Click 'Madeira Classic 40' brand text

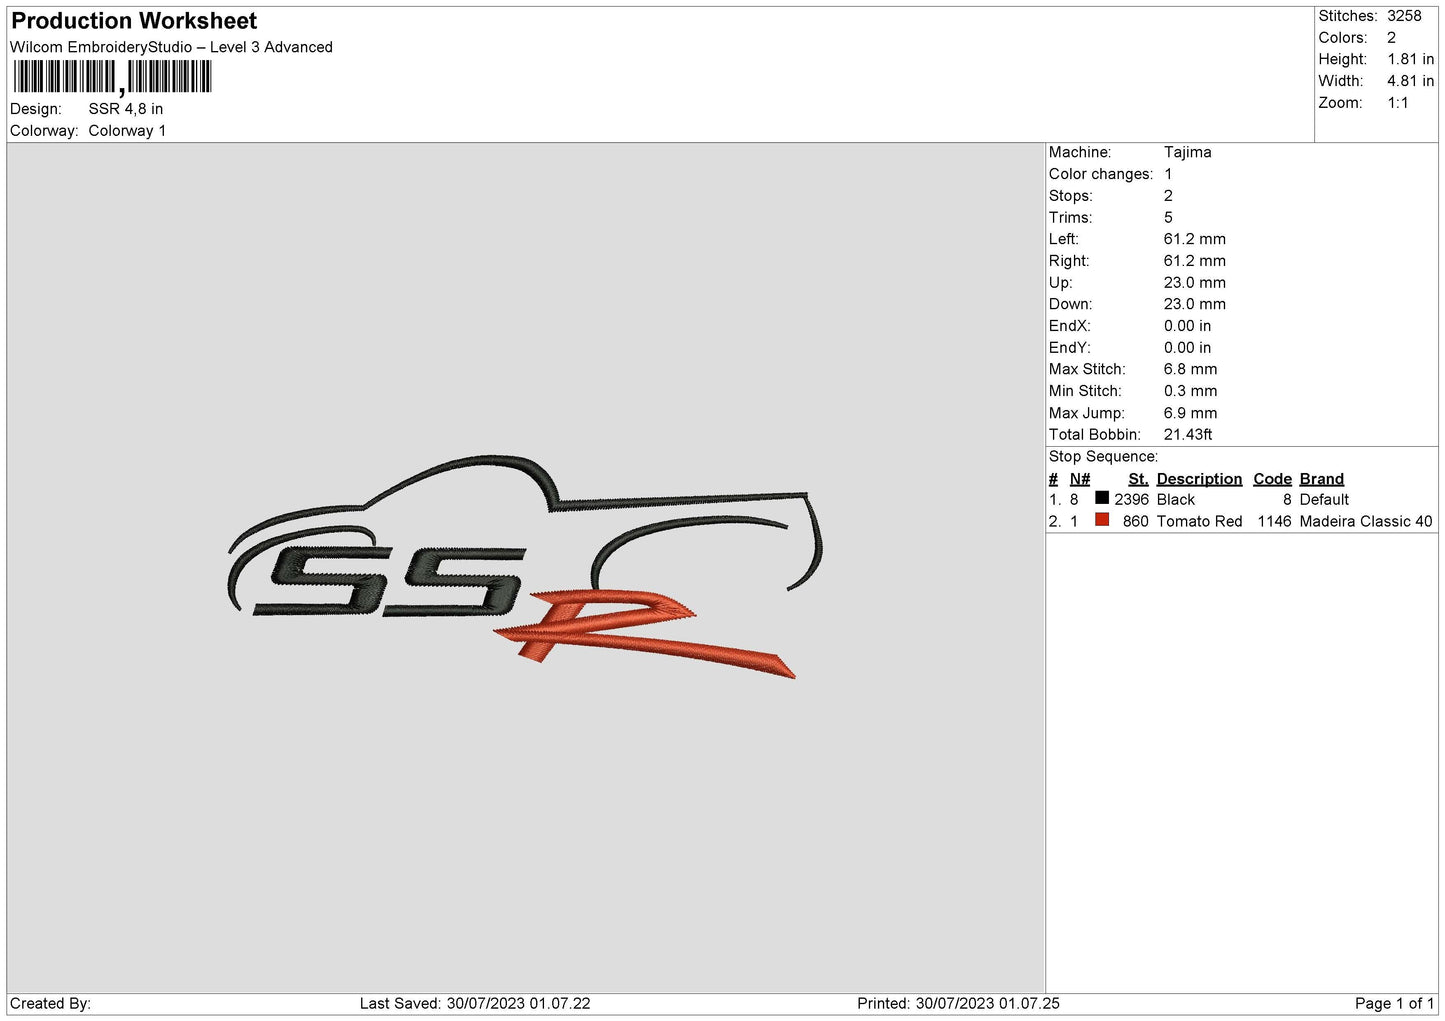click(x=1366, y=522)
